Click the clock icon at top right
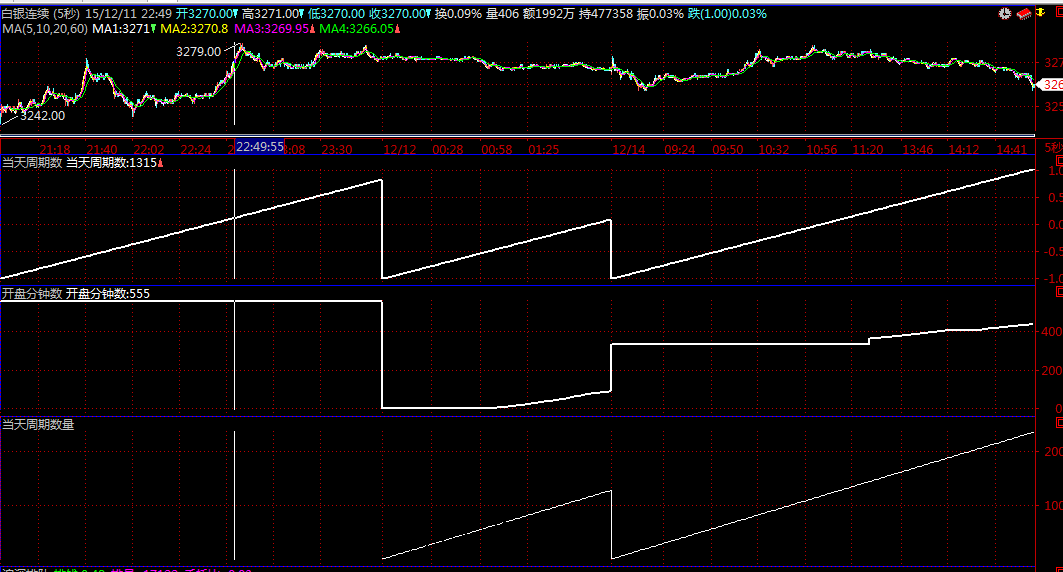Image resolution: width=1063 pixels, height=572 pixels. 1005,15
